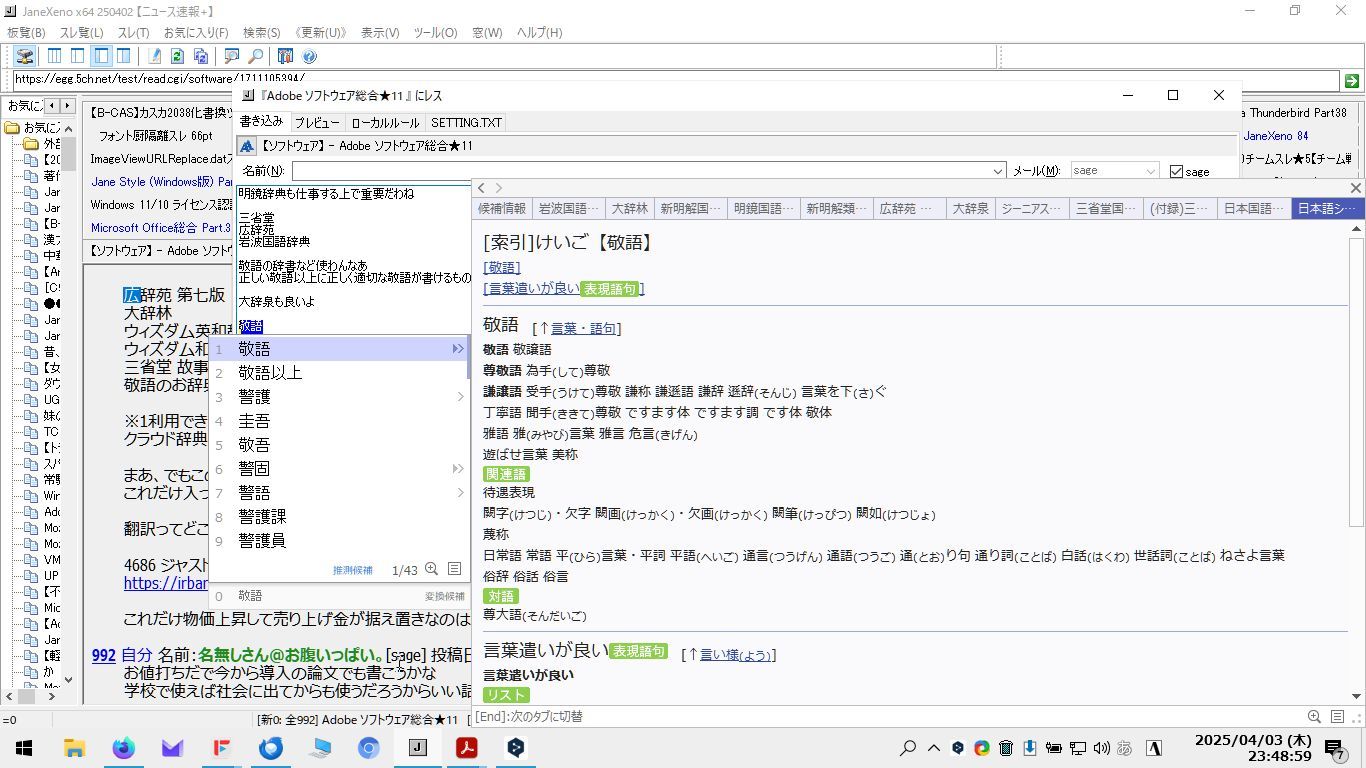The width and height of the screenshot is (1366, 768).
Task: Close the dictionary panel with its X
Action: click(1356, 188)
